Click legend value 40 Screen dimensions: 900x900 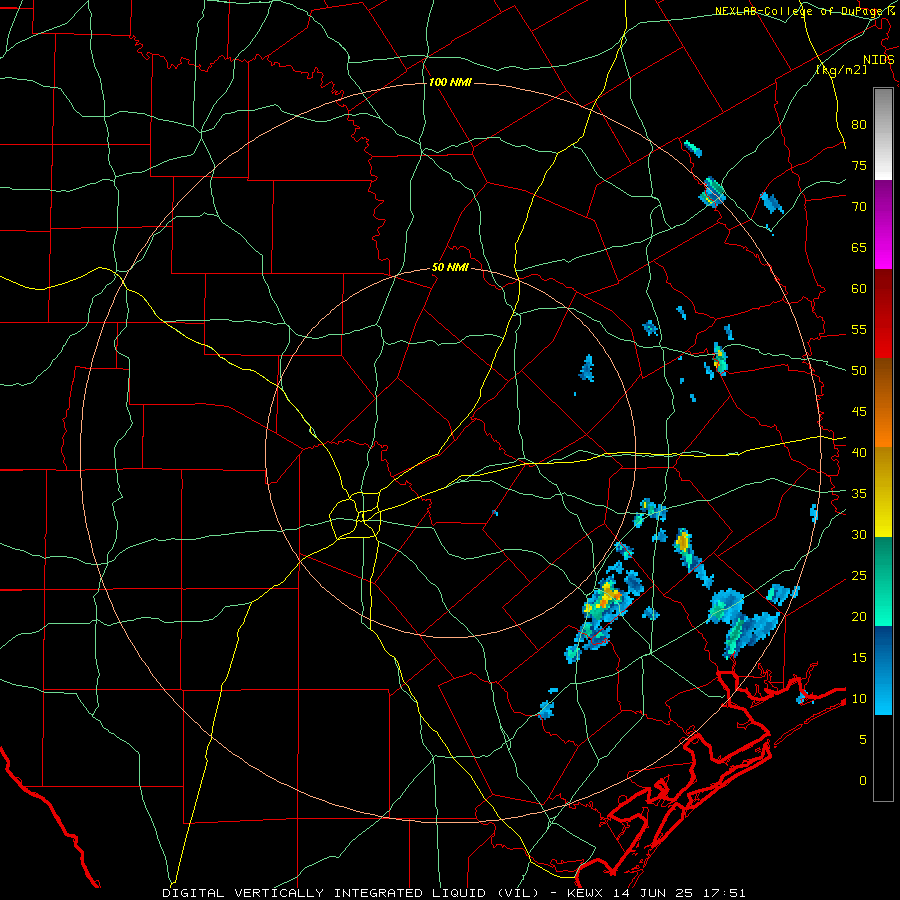(859, 452)
